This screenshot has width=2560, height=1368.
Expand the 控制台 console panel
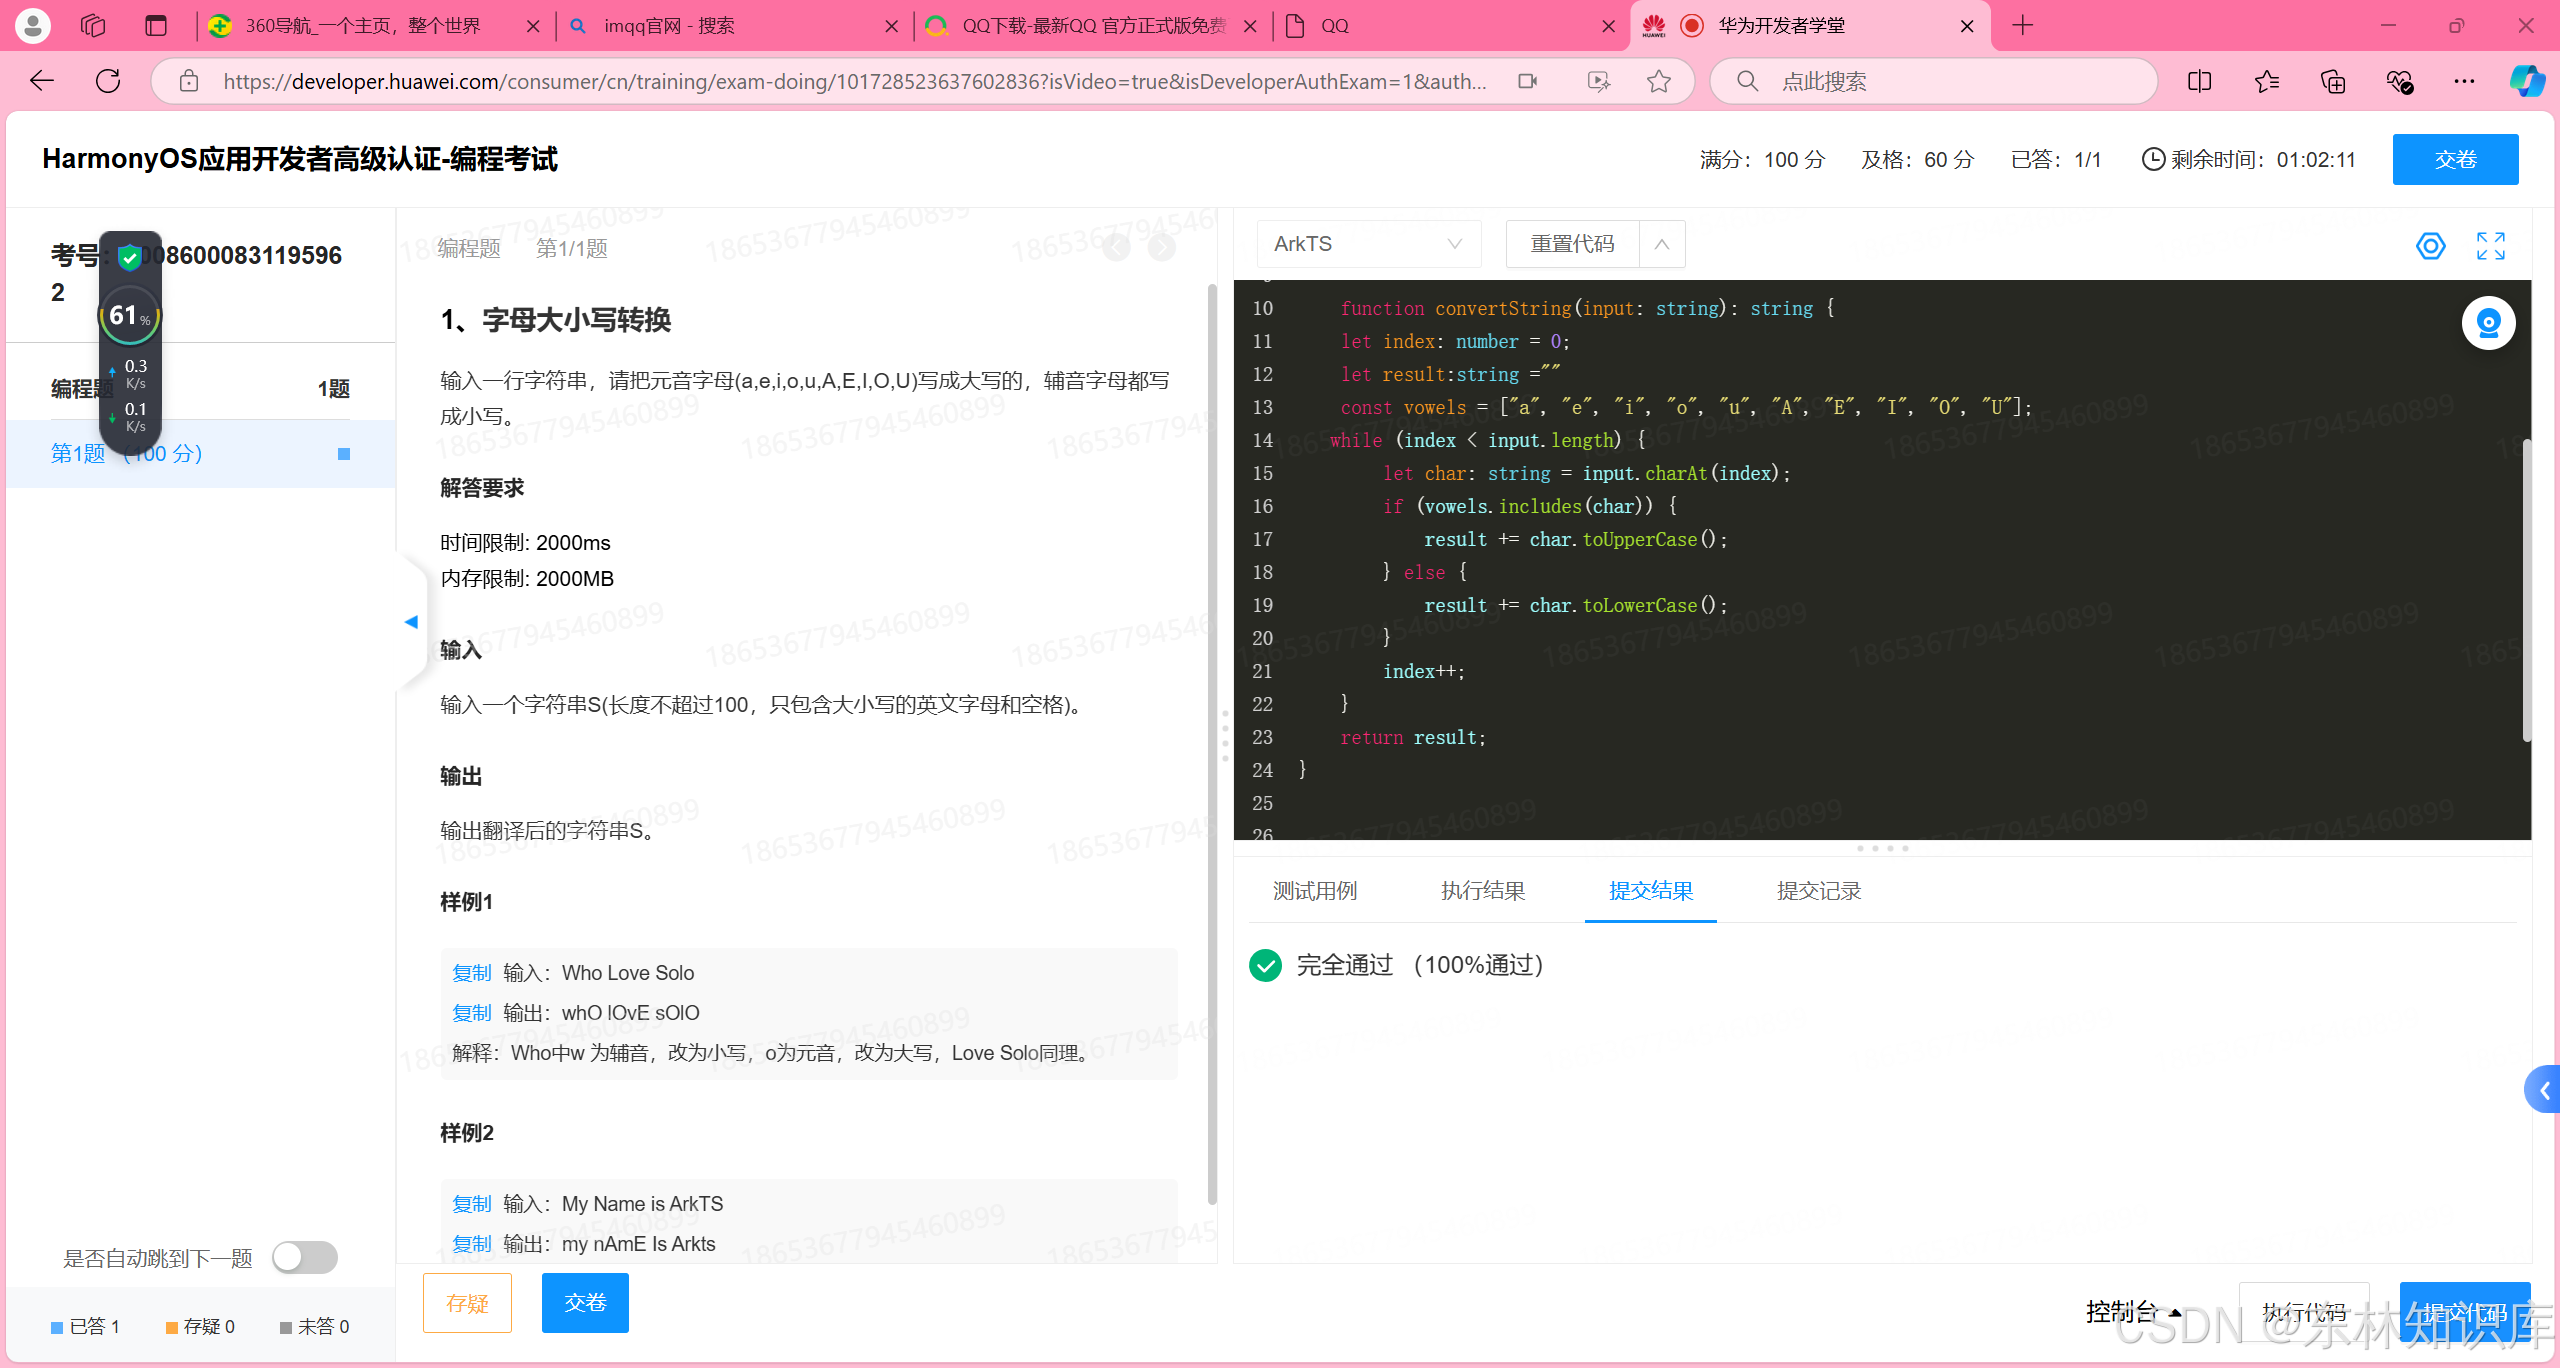pyautogui.click(x=2132, y=1311)
